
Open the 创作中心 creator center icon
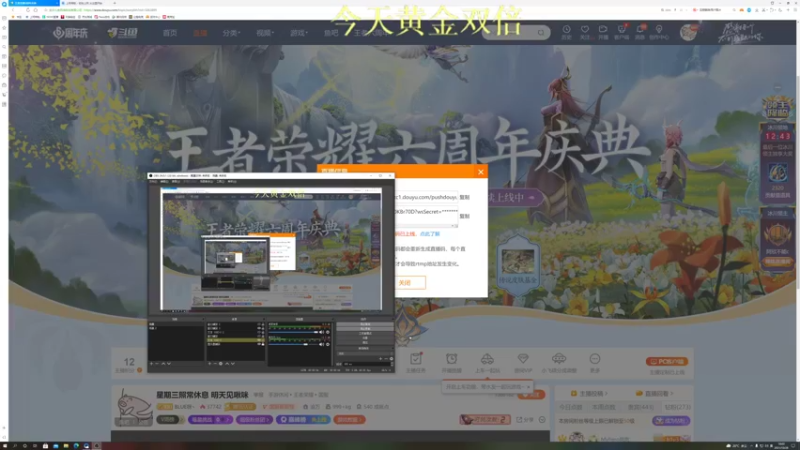coord(659,32)
